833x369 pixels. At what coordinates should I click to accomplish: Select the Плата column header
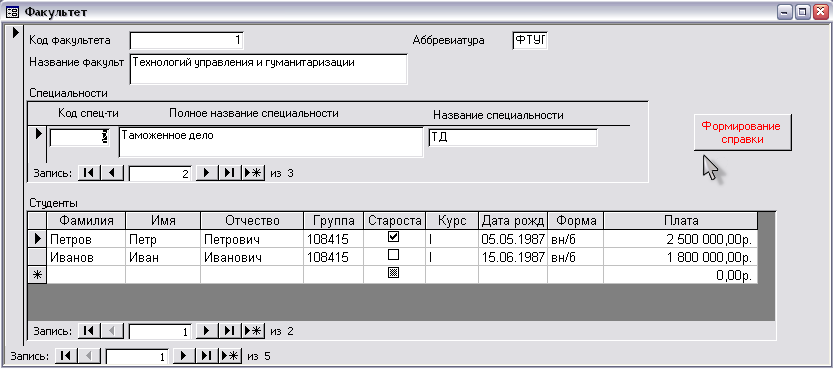pyautogui.click(x=680, y=220)
